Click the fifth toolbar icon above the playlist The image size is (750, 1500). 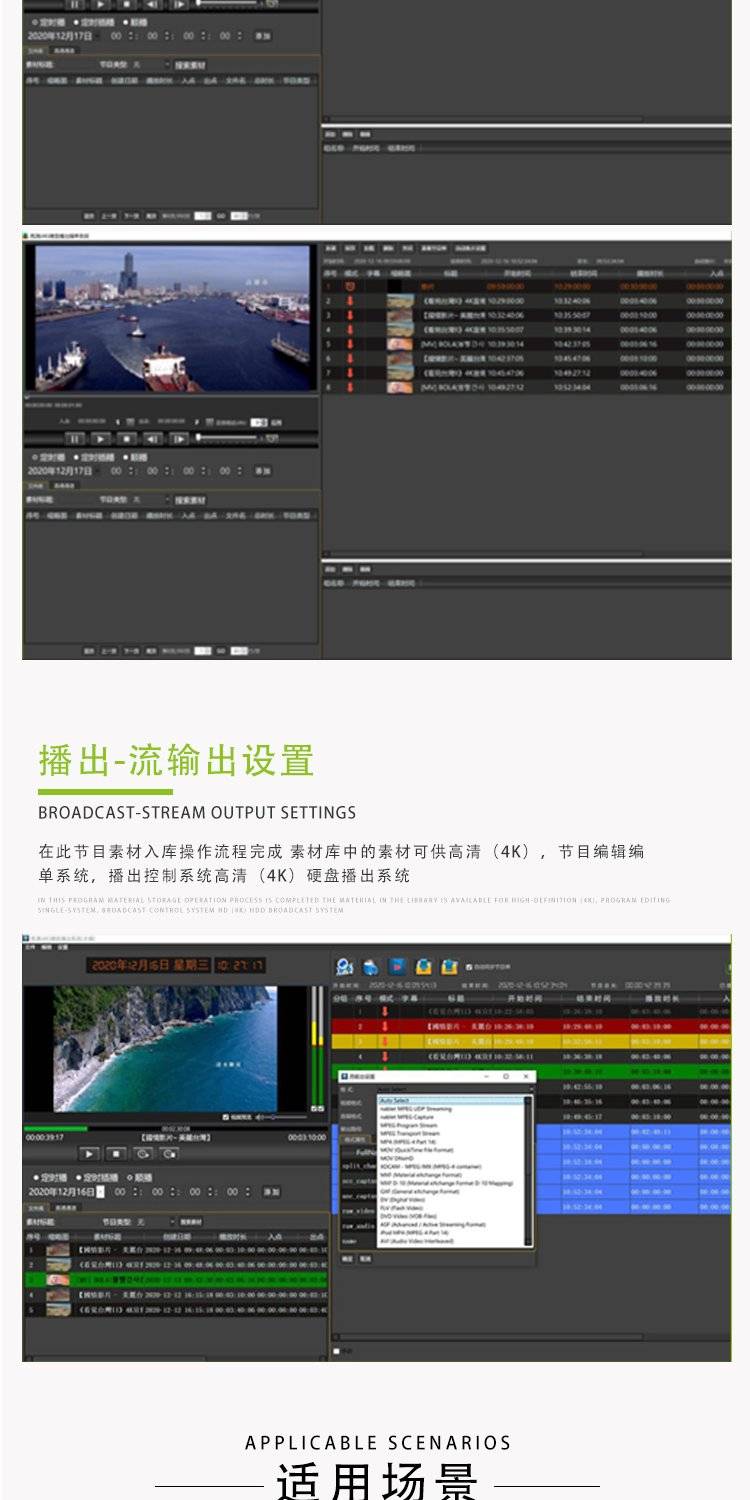point(449,966)
